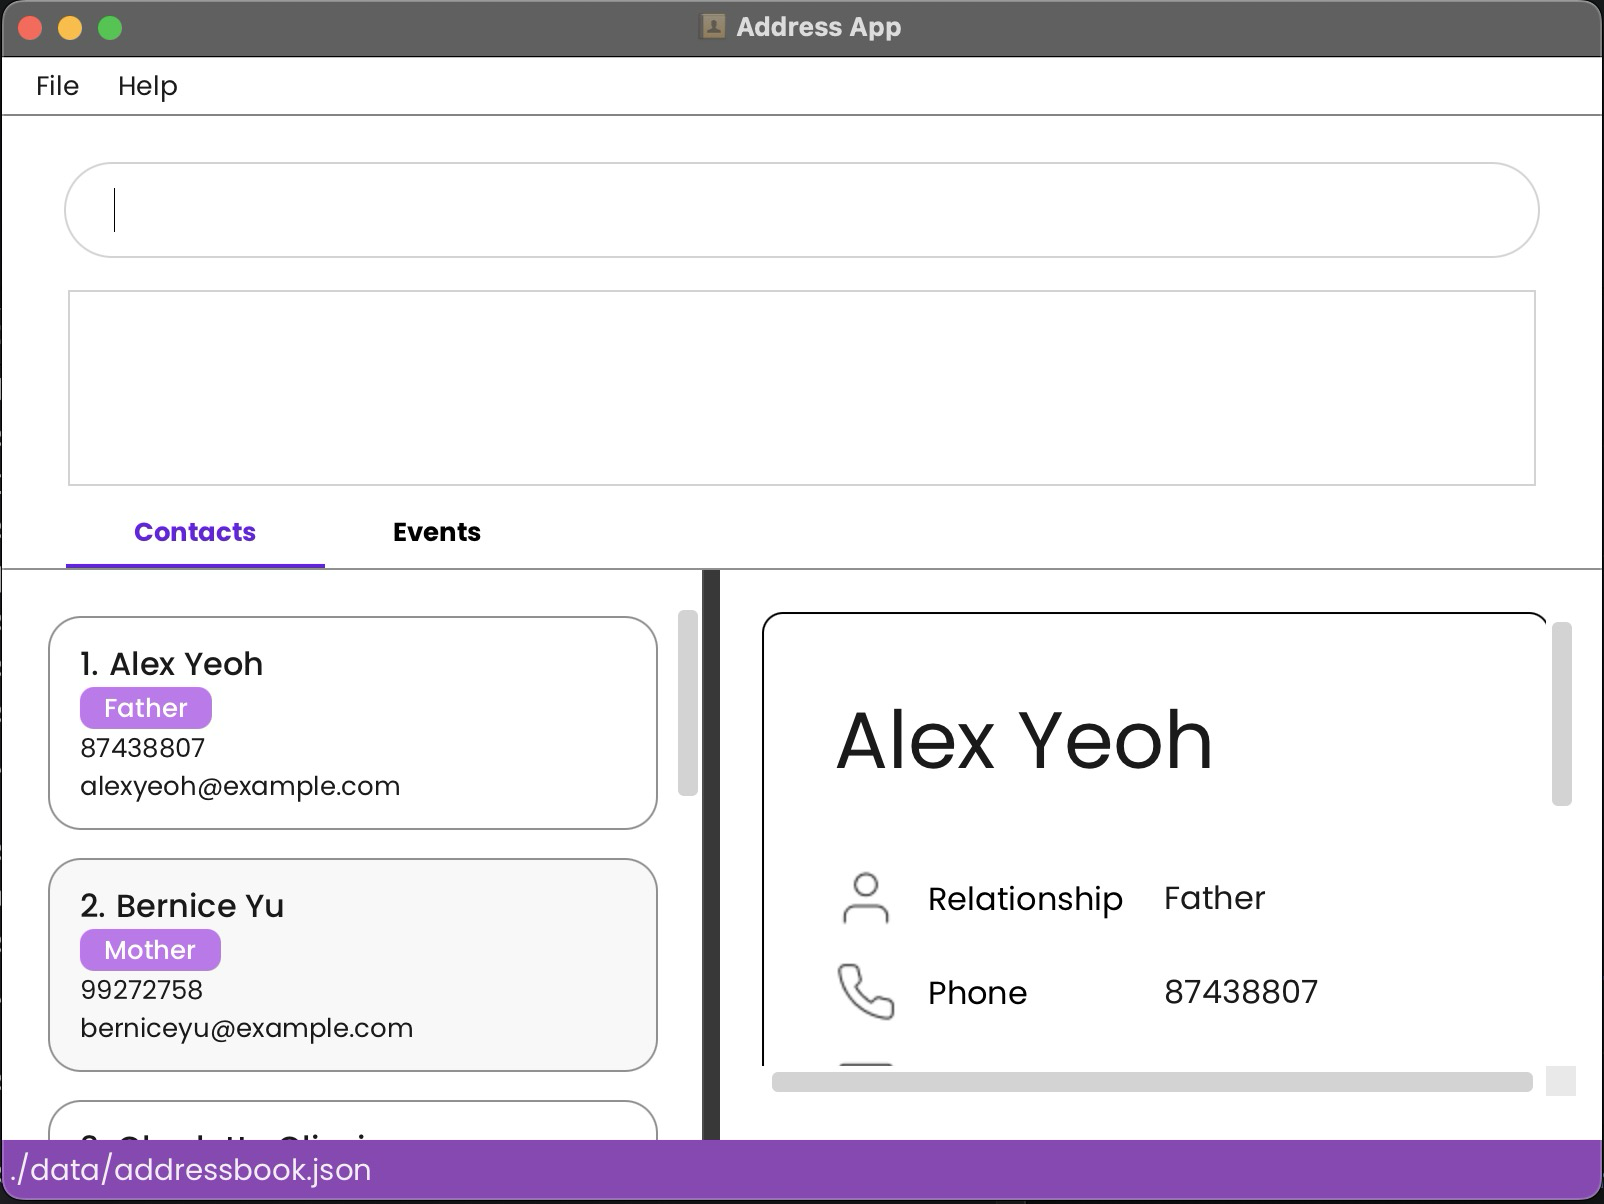The image size is (1604, 1204).
Task: Select the Bernice Yu contact card
Action: point(353,965)
